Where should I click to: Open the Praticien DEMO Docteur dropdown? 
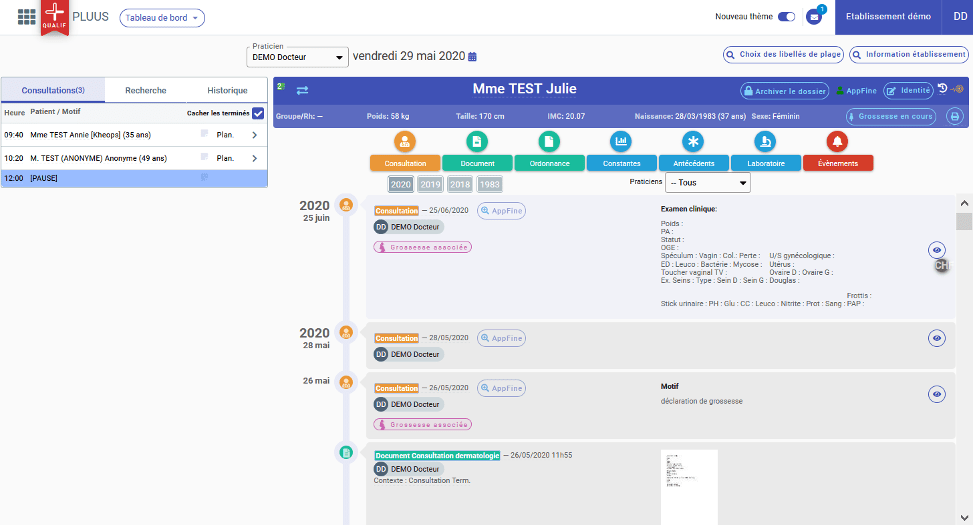298,57
